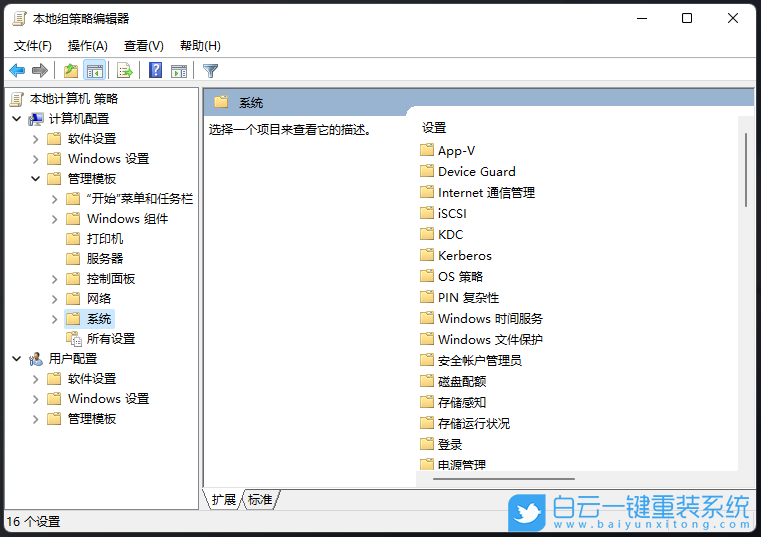
Task: Go up one level with folder icon
Action: (71, 71)
